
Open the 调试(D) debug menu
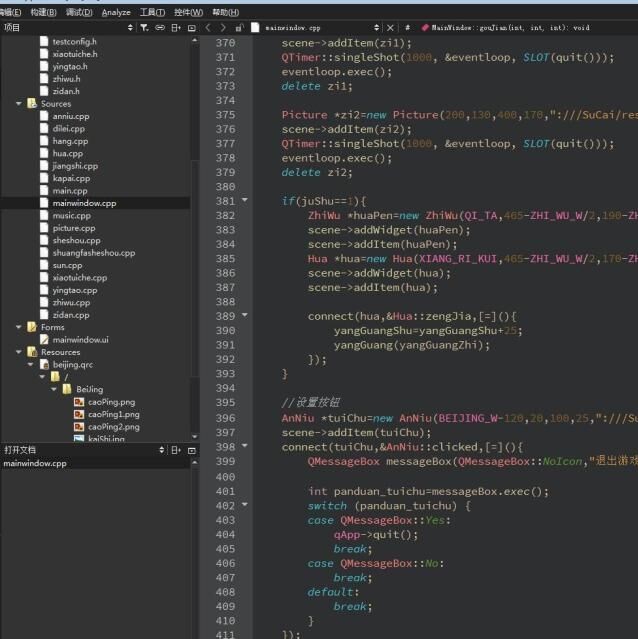coord(79,12)
